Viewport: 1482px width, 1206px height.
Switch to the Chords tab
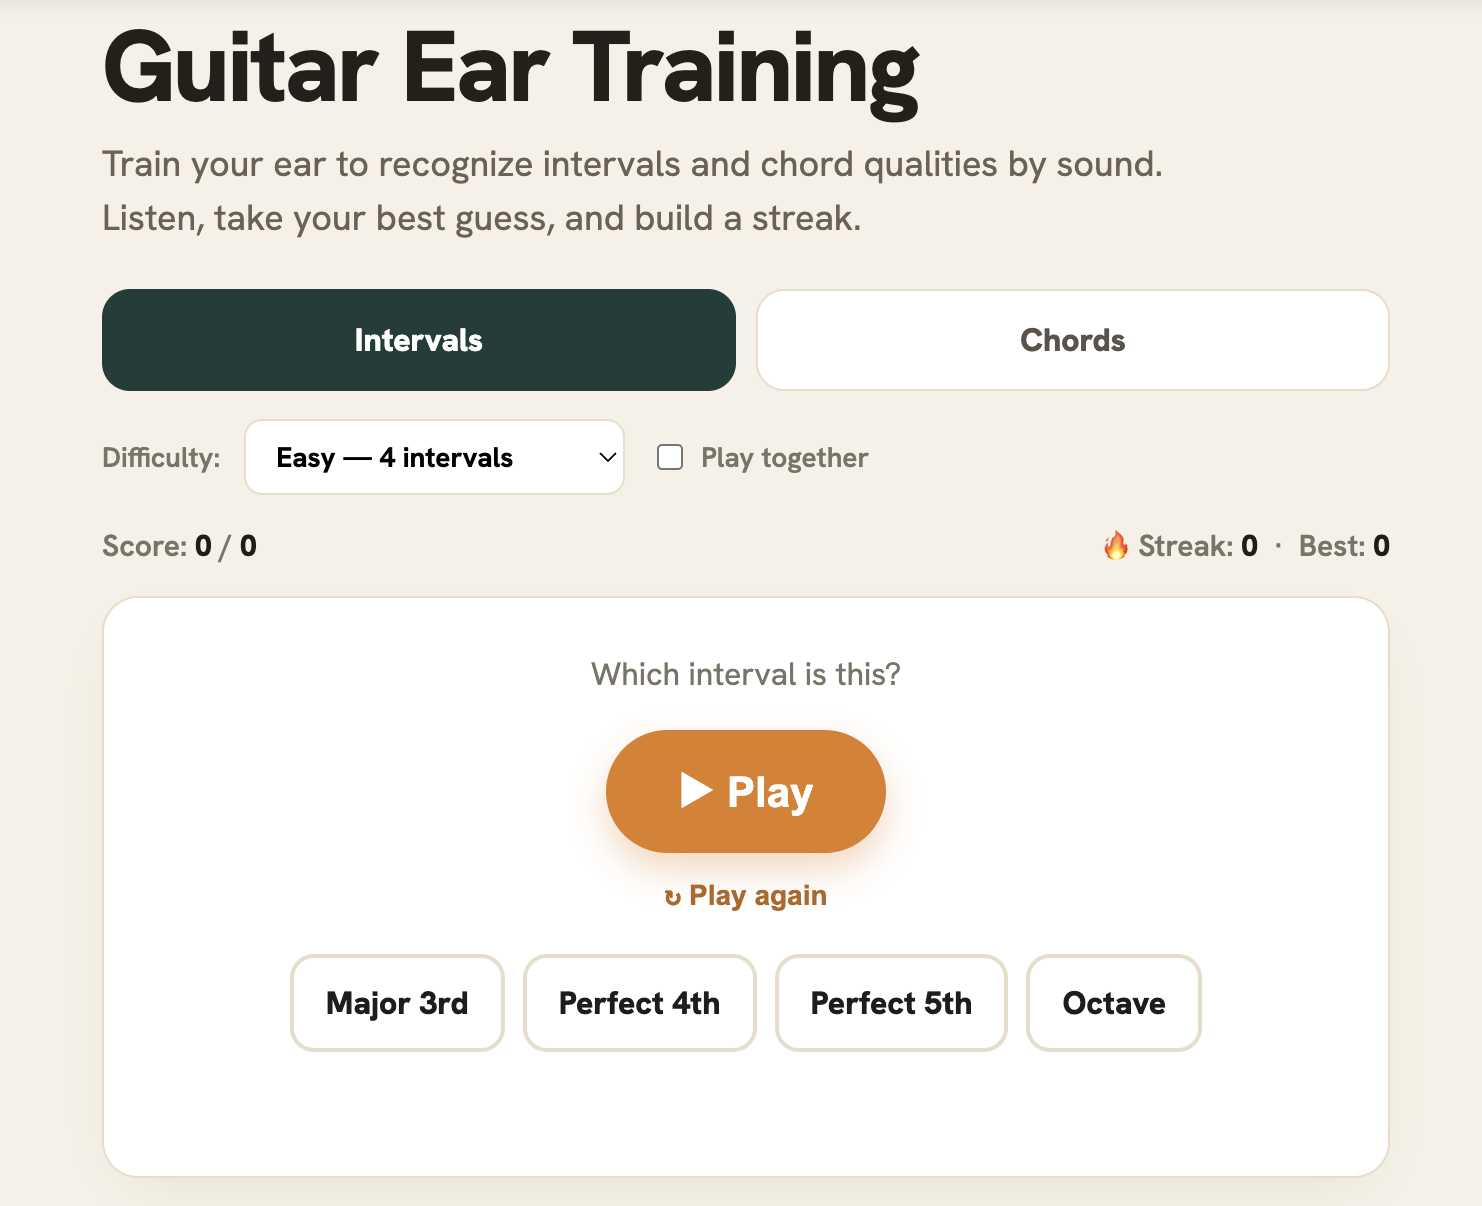(1073, 340)
